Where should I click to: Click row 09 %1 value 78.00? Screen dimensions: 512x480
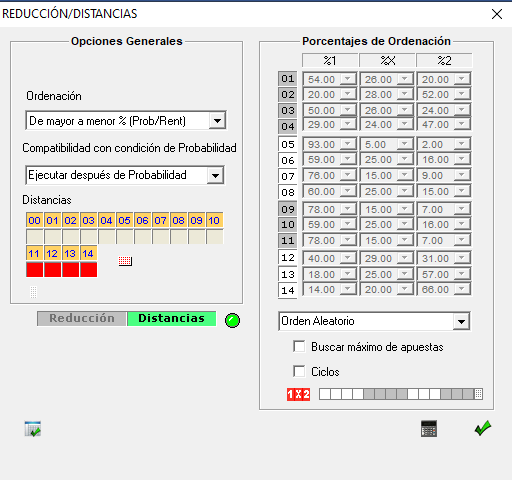click(321, 209)
